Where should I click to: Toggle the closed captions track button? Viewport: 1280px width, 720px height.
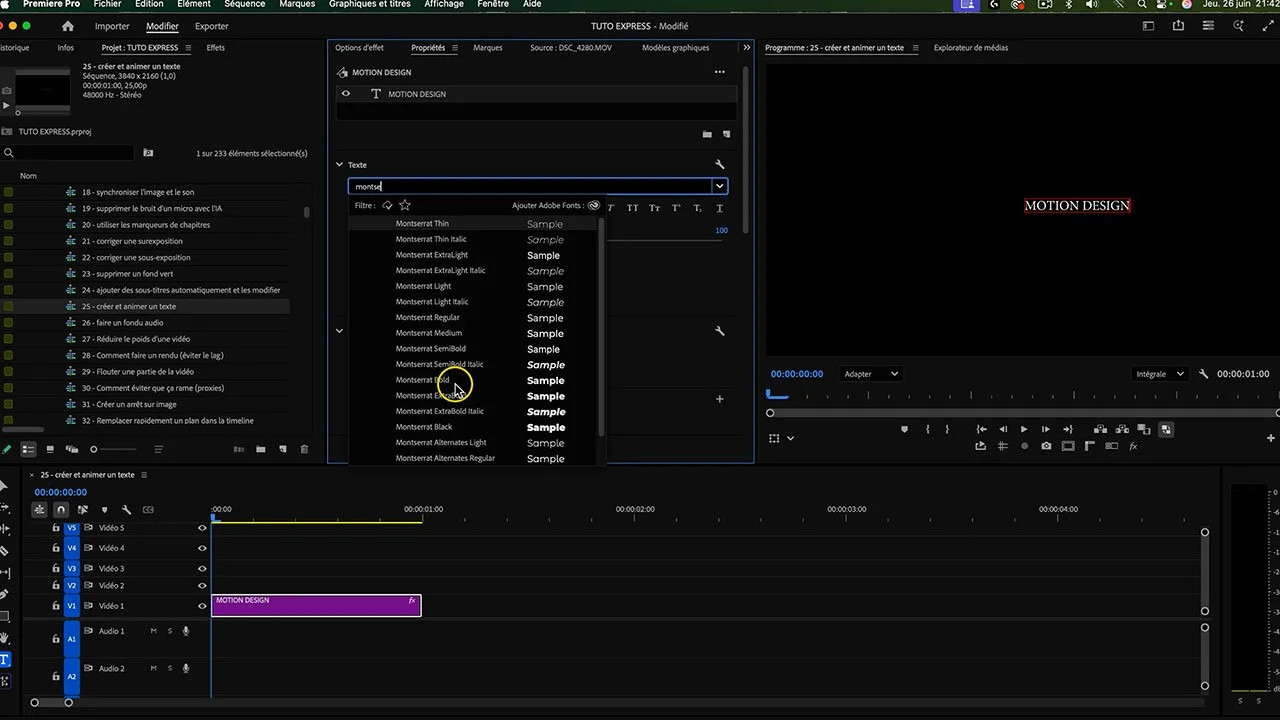(148, 510)
